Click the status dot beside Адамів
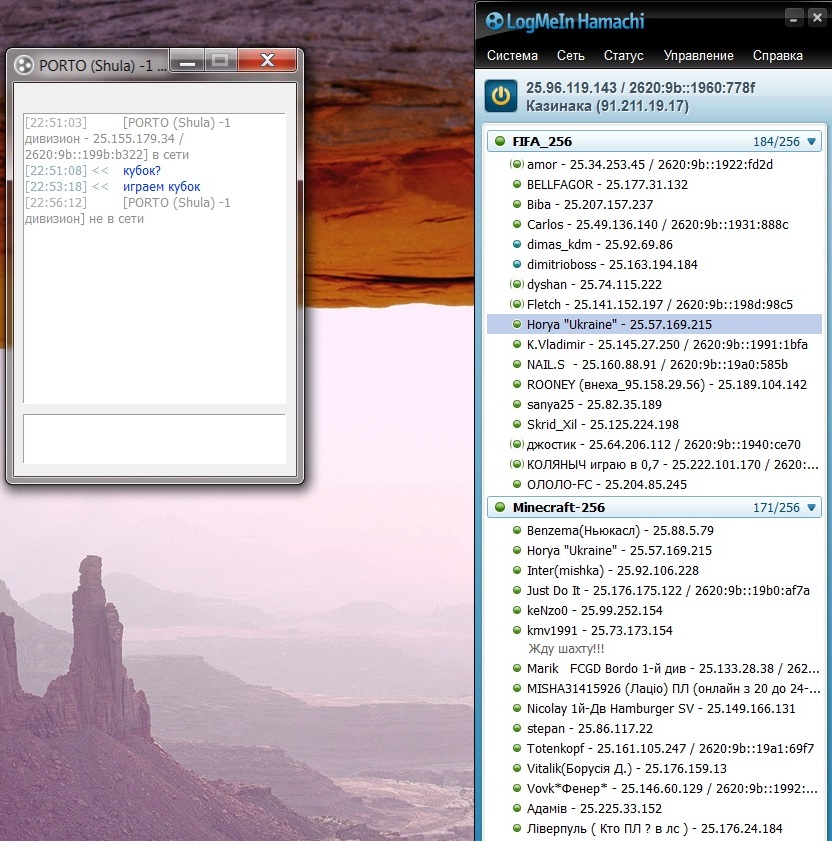This screenshot has width=832, height=841. coord(517,808)
